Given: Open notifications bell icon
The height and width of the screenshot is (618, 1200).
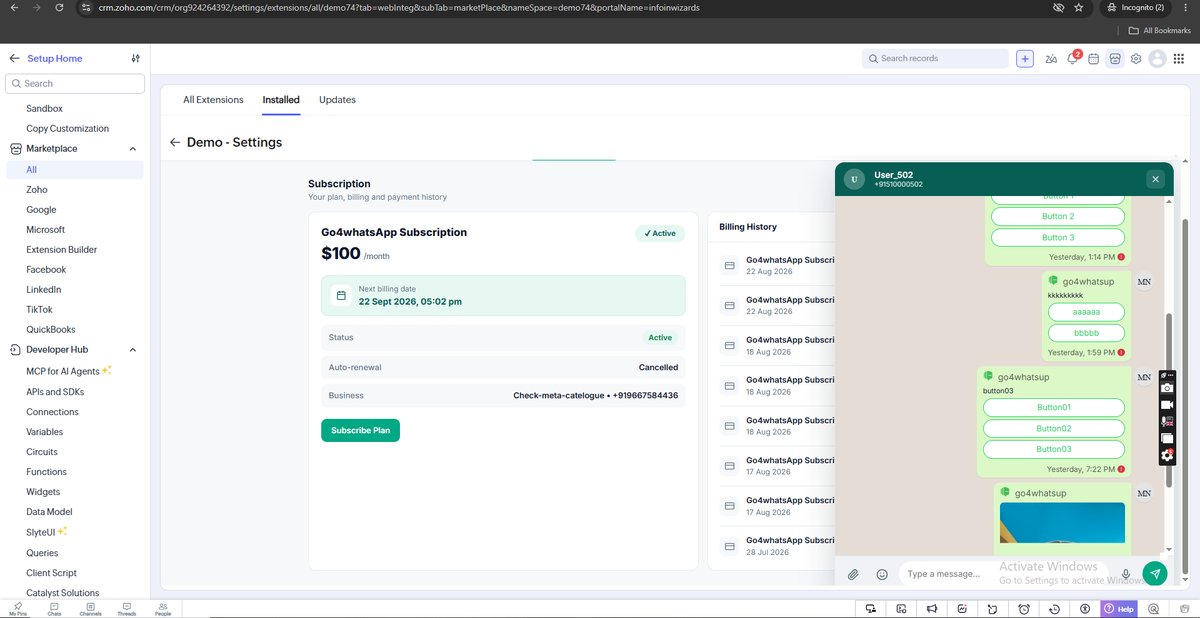Looking at the screenshot, I should [1072, 59].
